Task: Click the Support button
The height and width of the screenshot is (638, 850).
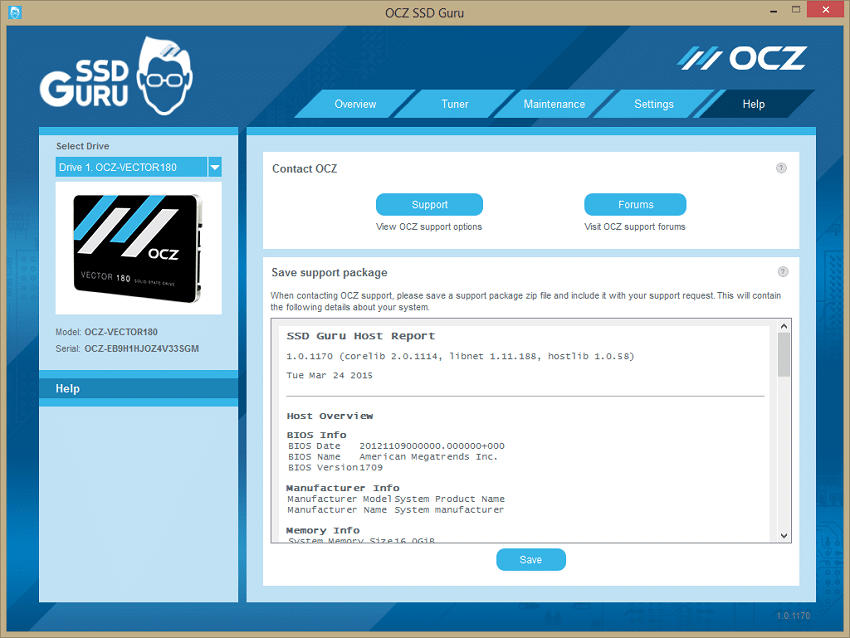Action: (x=429, y=204)
